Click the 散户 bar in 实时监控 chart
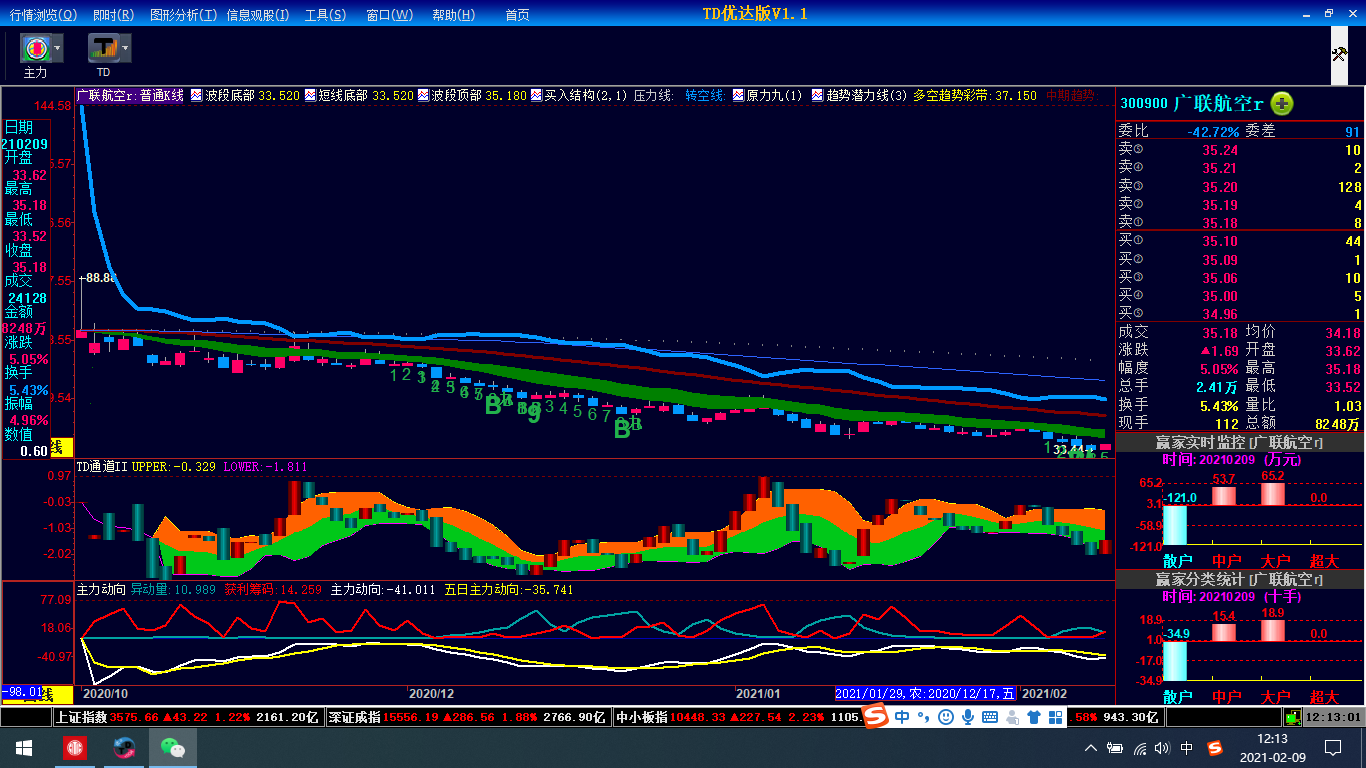This screenshot has width=1366, height=768. click(x=1174, y=524)
